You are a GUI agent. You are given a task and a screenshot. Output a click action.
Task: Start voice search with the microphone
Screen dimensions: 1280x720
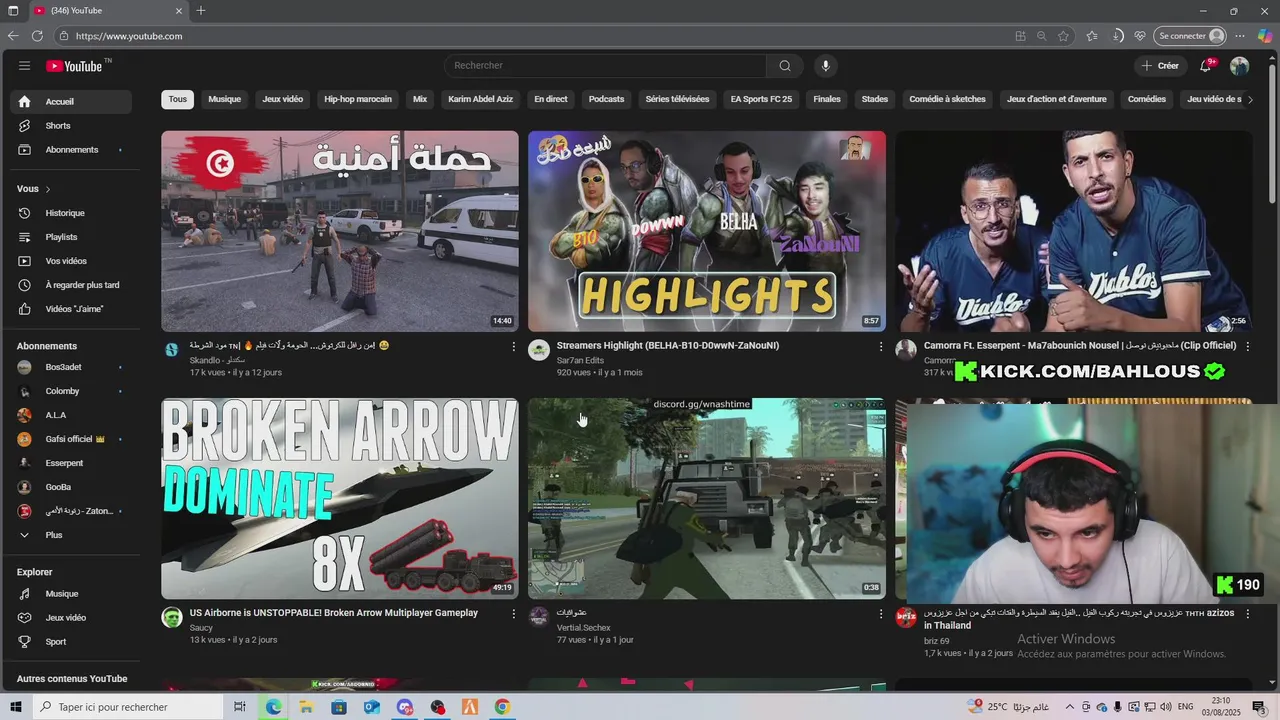[825, 66]
